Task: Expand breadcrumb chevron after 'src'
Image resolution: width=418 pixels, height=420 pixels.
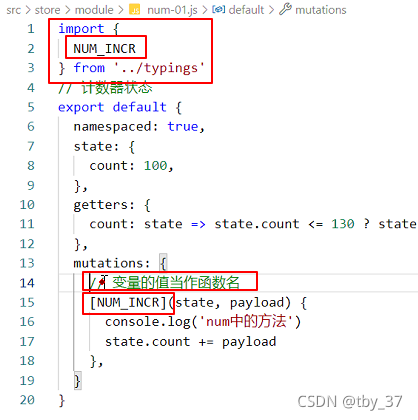Action: pyautogui.click(x=28, y=10)
